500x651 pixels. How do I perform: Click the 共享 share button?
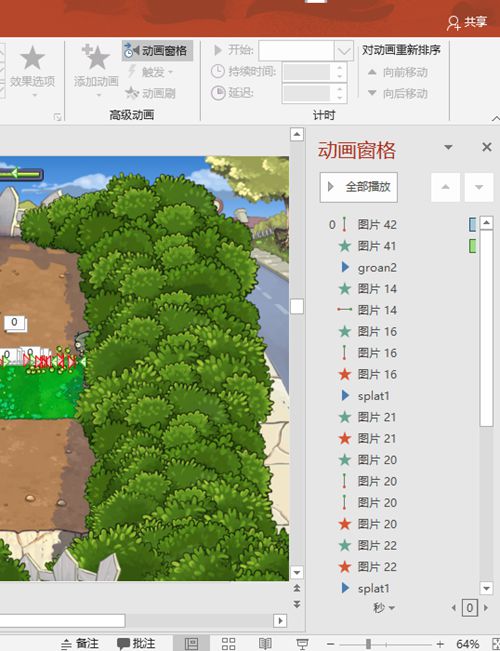click(467, 22)
